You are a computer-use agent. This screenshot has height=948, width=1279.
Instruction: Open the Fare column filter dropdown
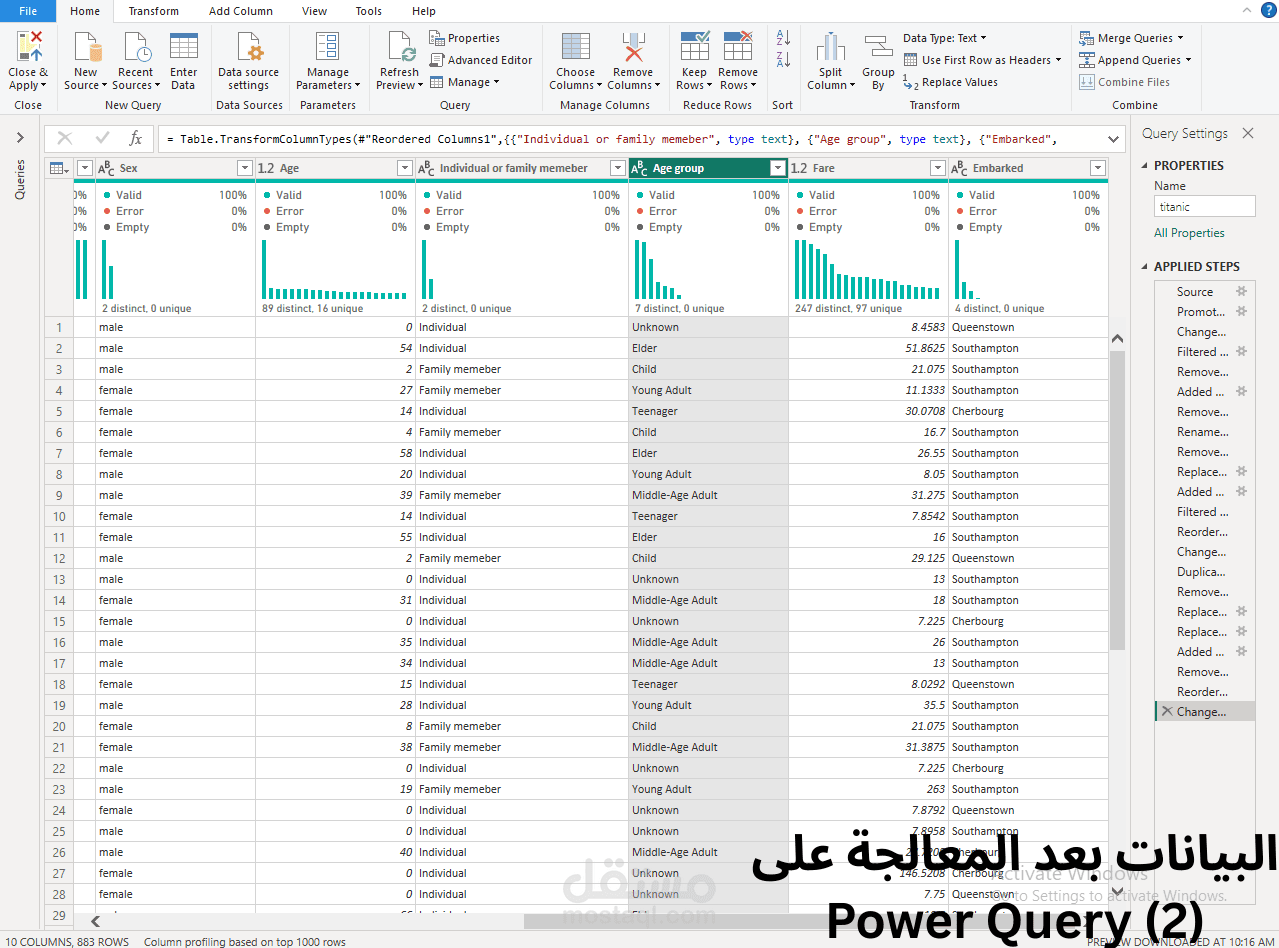[938, 168]
